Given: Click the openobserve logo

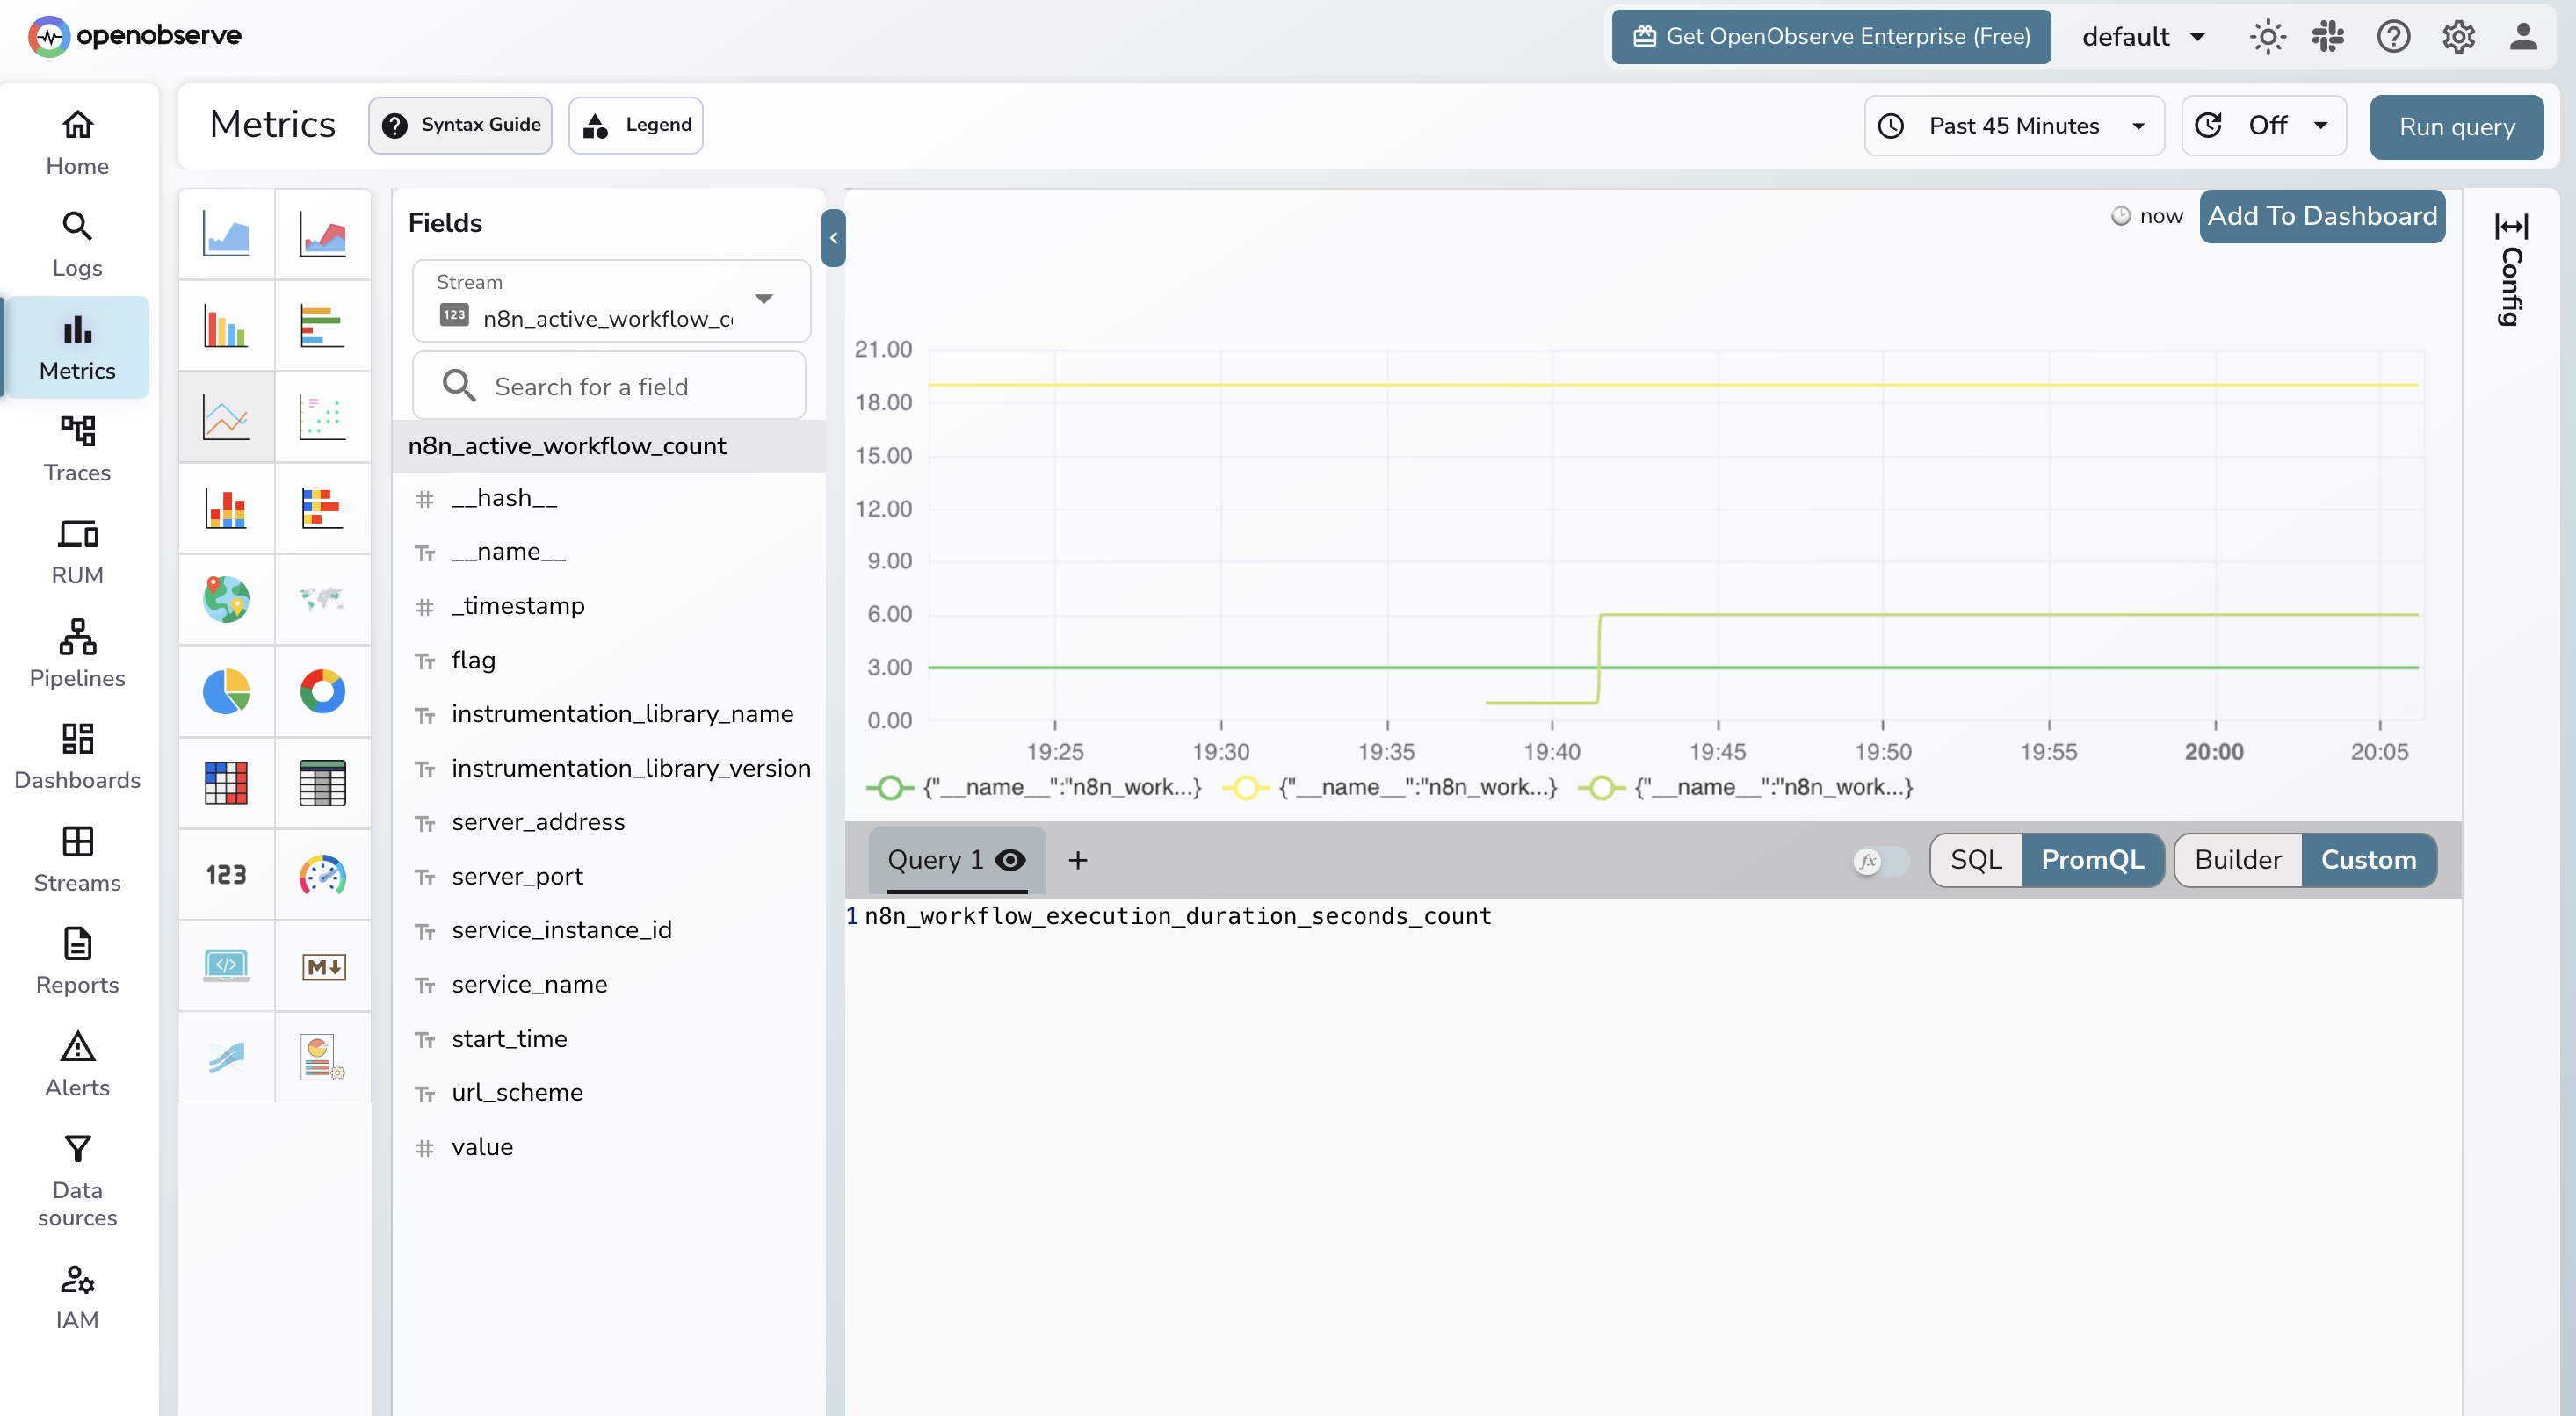Looking at the screenshot, I should (135, 36).
